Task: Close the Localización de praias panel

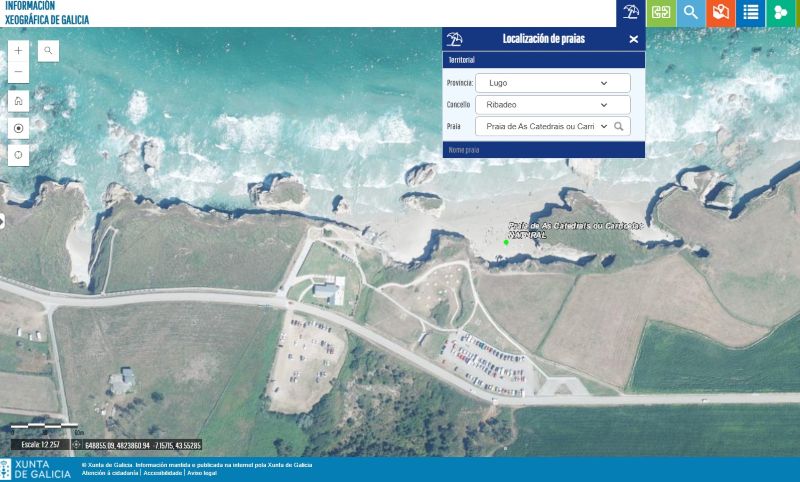Action: (x=634, y=39)
